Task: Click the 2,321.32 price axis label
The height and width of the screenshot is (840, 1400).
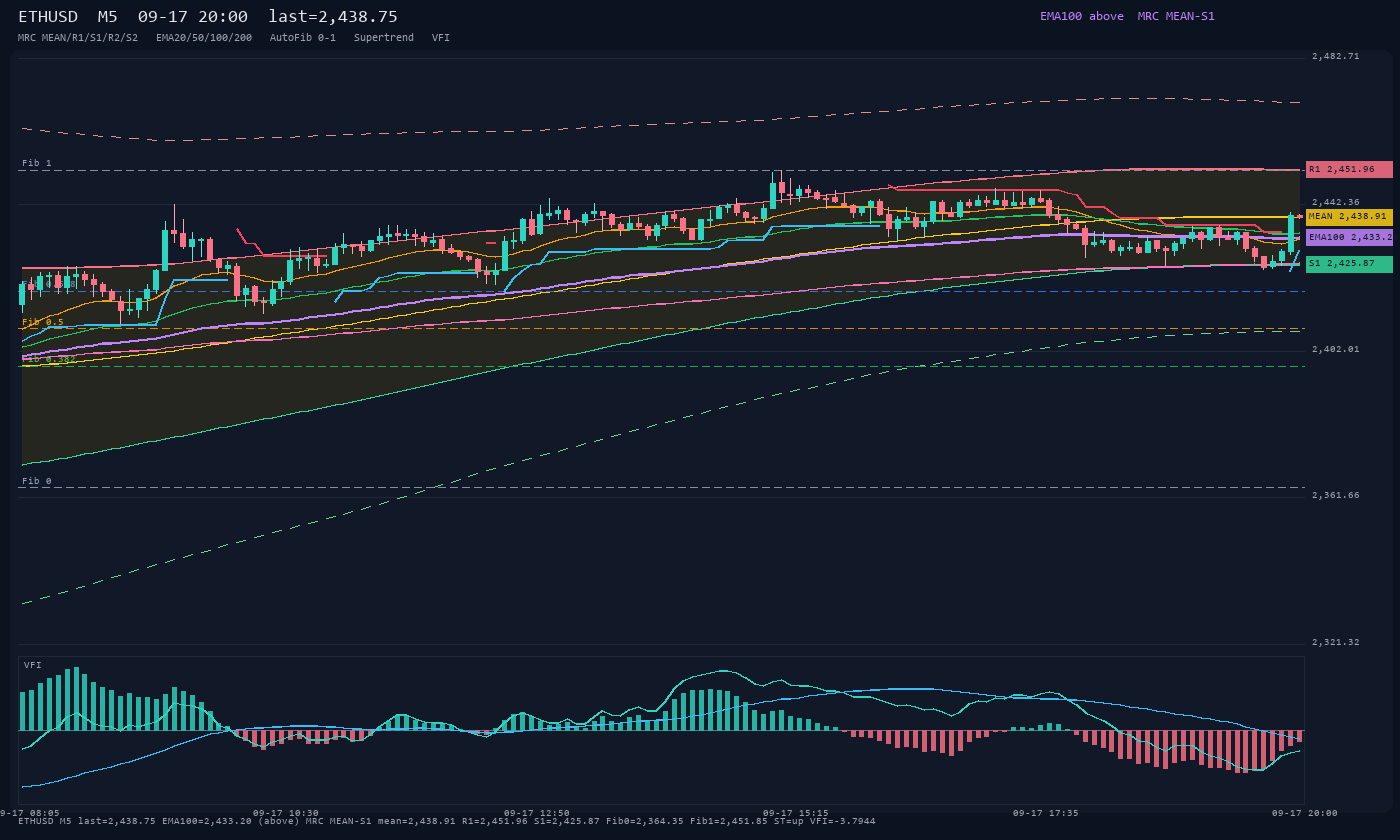Action: click(x=1336, y=642)
